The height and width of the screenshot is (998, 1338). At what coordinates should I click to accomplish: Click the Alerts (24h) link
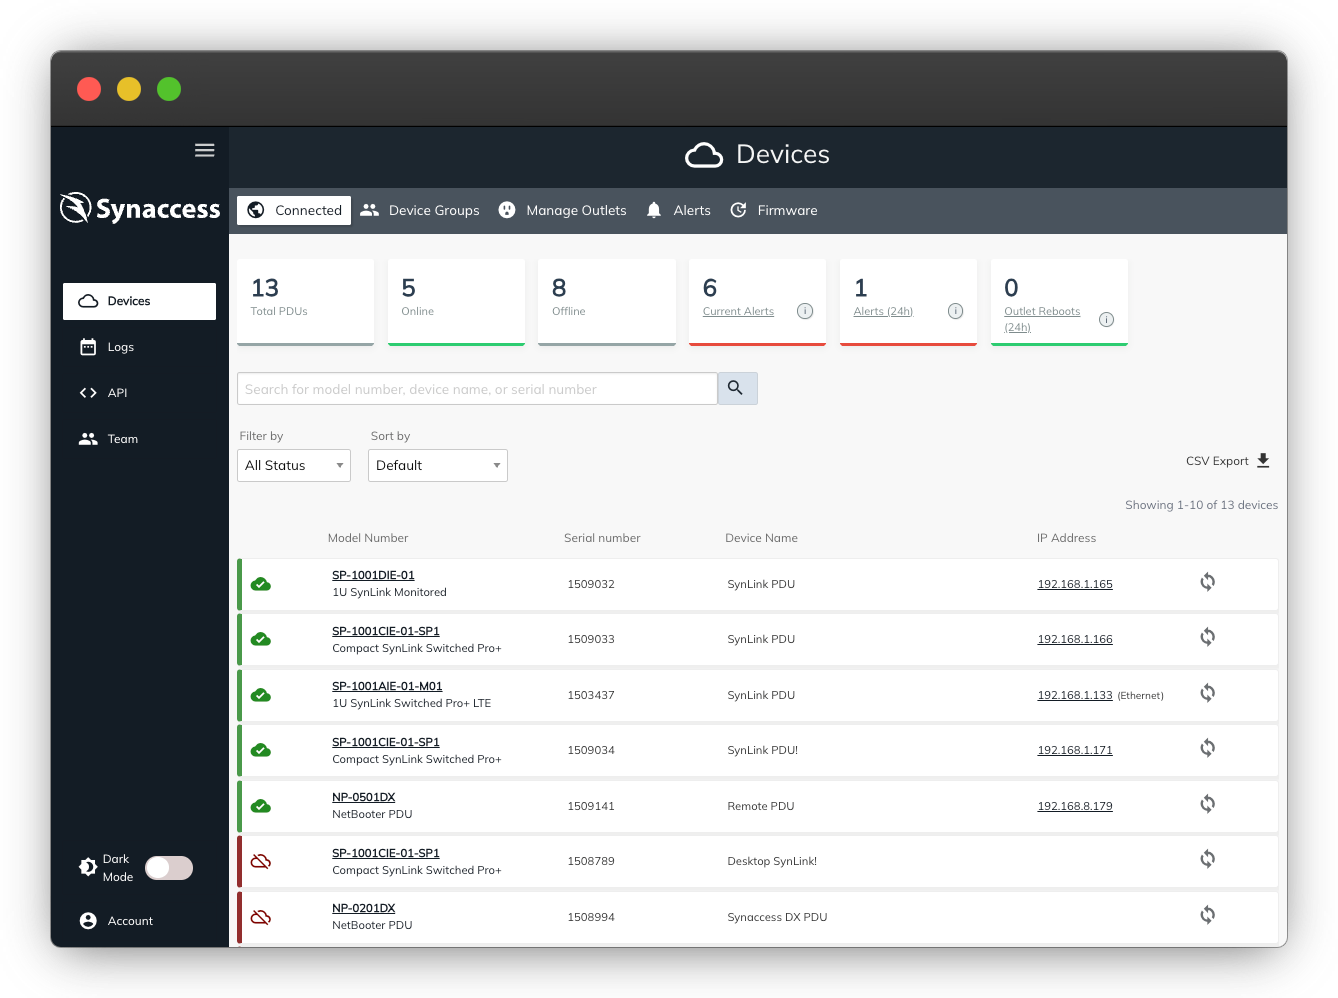[883, 311]
